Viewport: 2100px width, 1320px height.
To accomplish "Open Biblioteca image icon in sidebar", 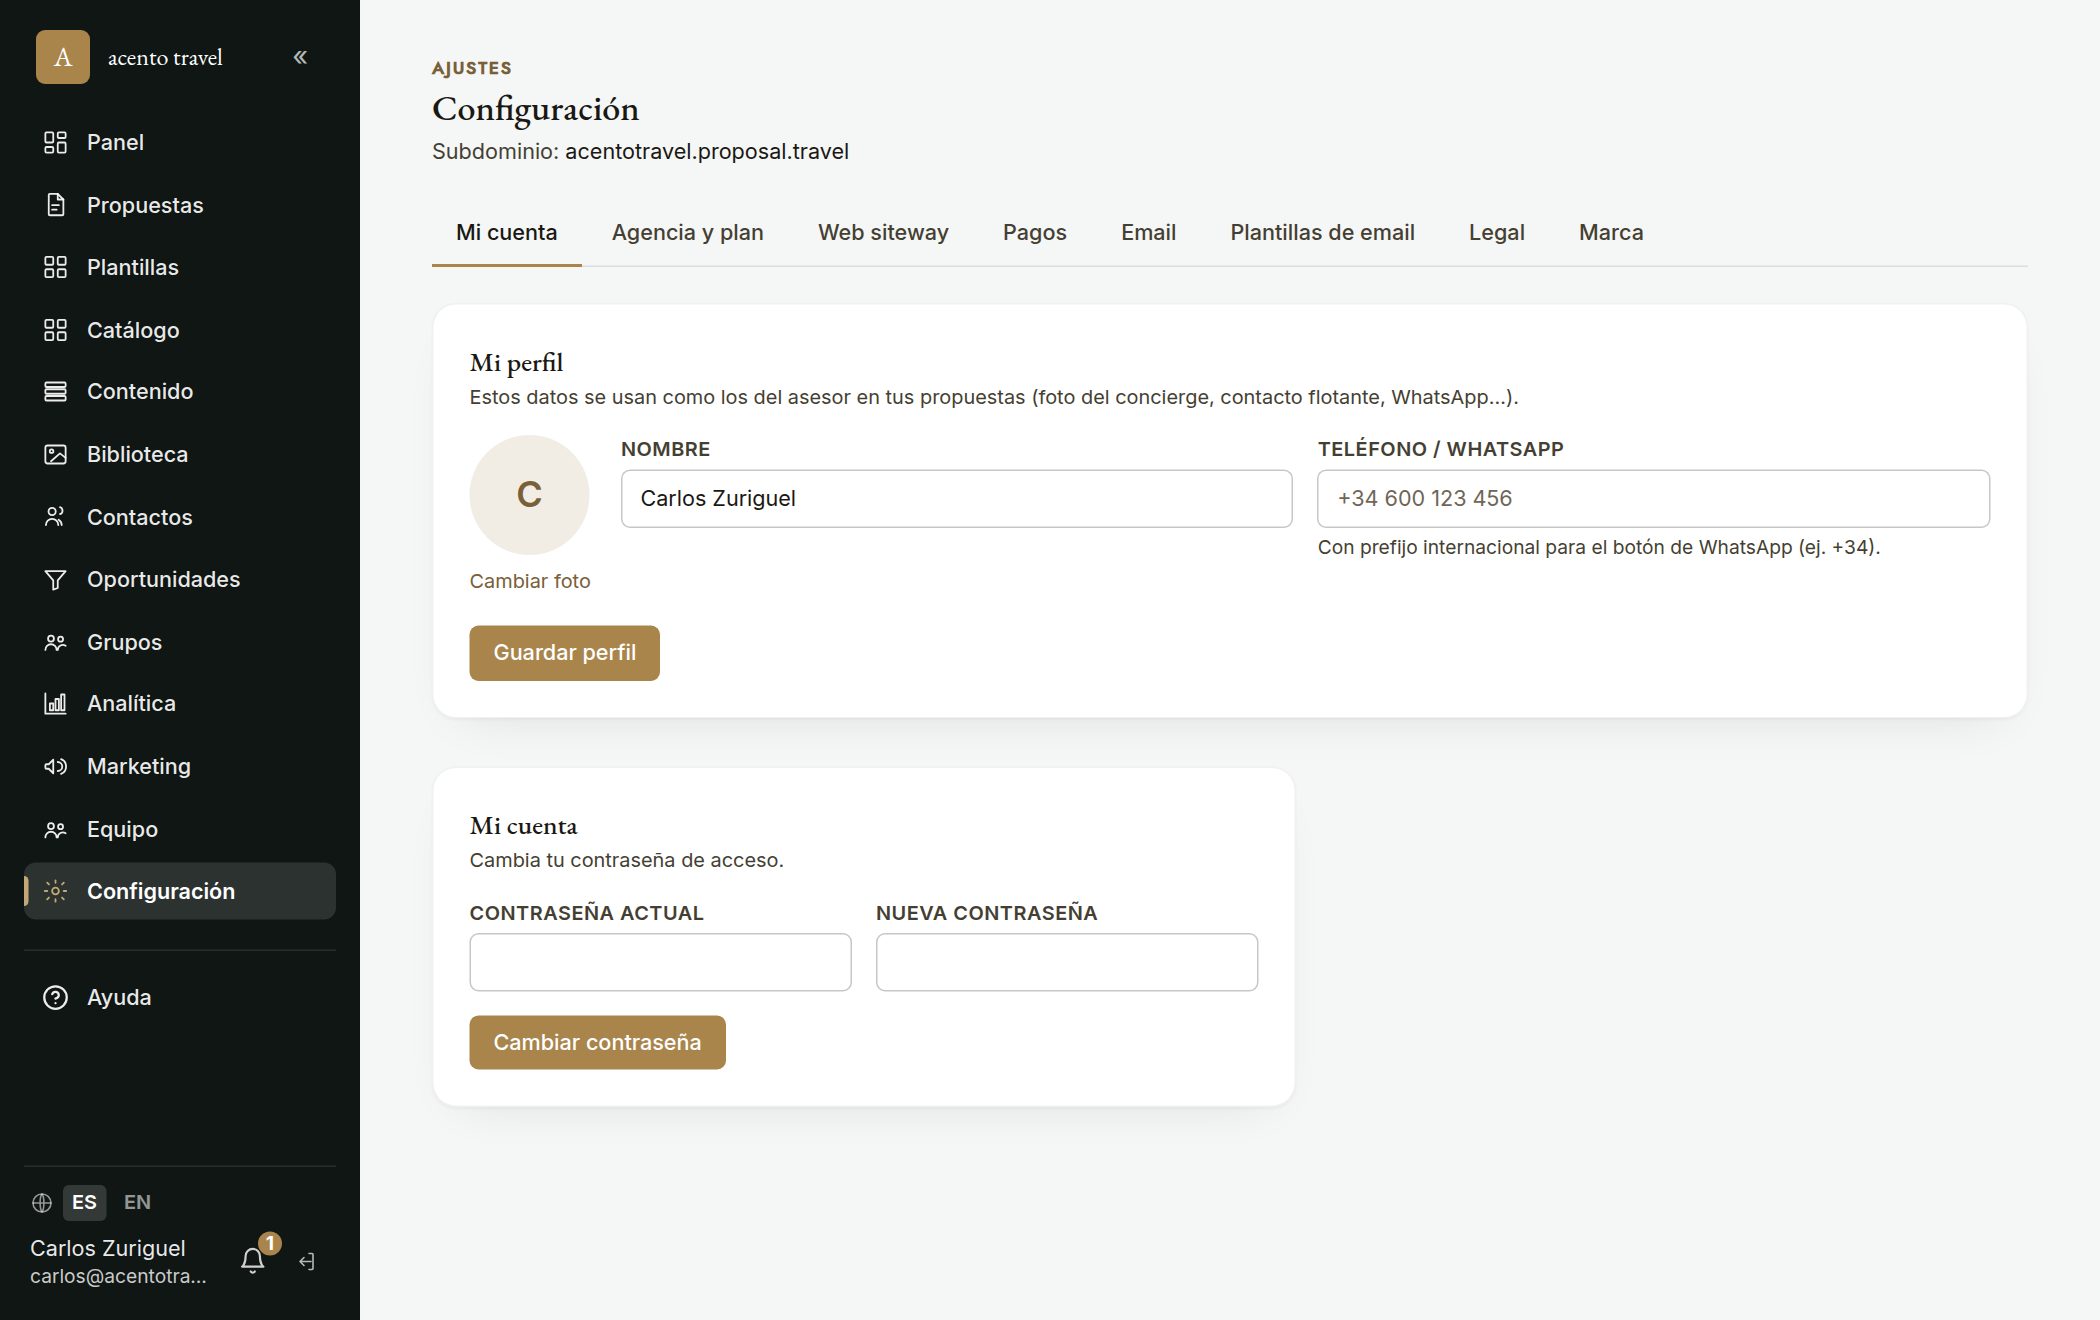I will click(x=56, y=454).
